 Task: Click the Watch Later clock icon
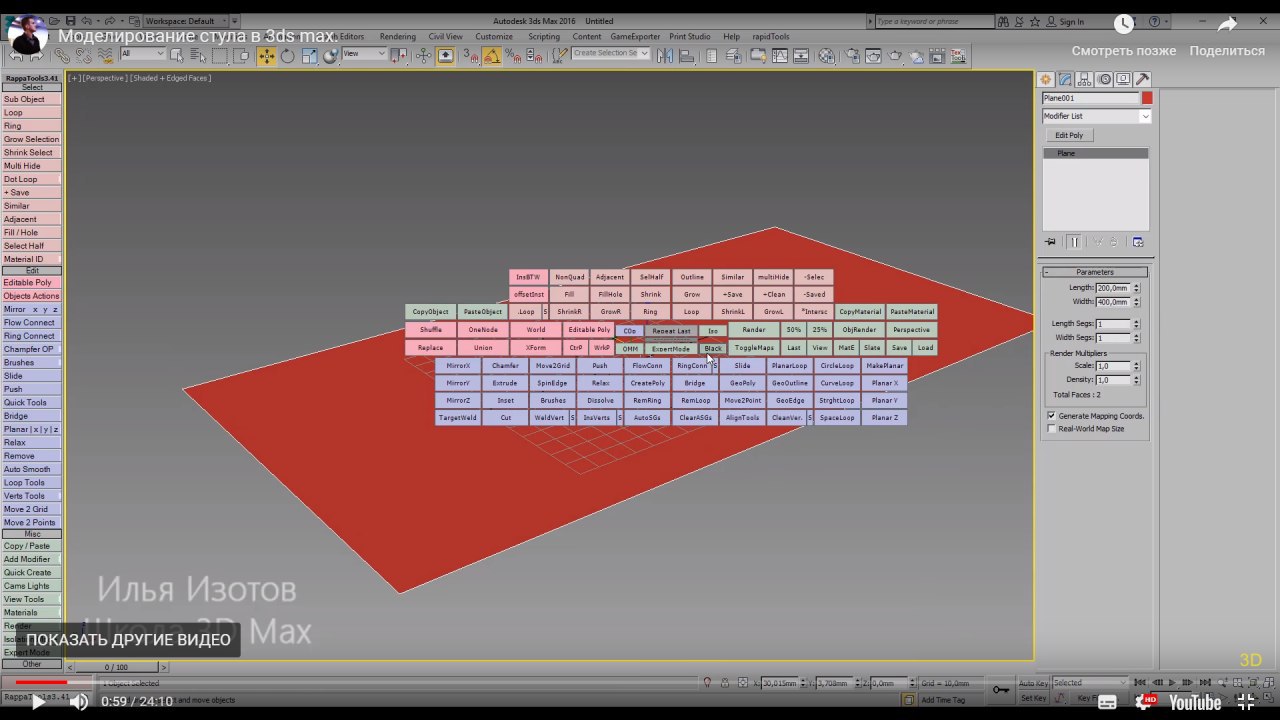click(x=1124, y=24)
